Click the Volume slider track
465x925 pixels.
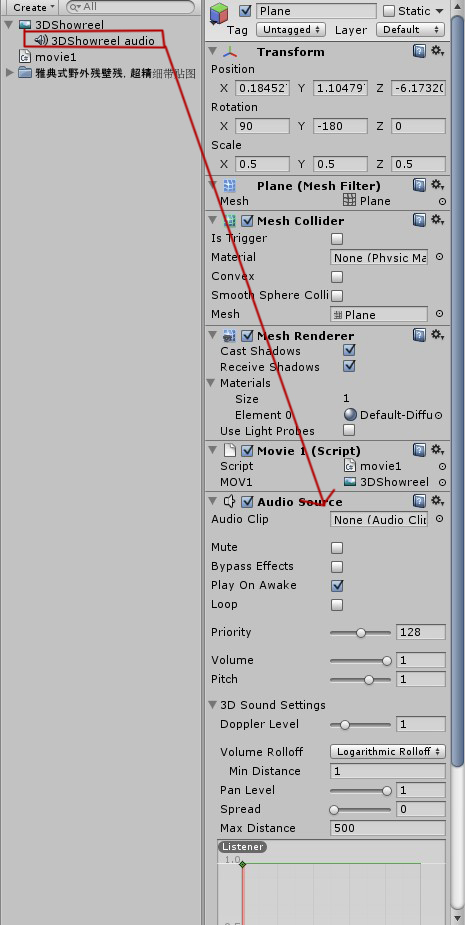coord(360,660)
